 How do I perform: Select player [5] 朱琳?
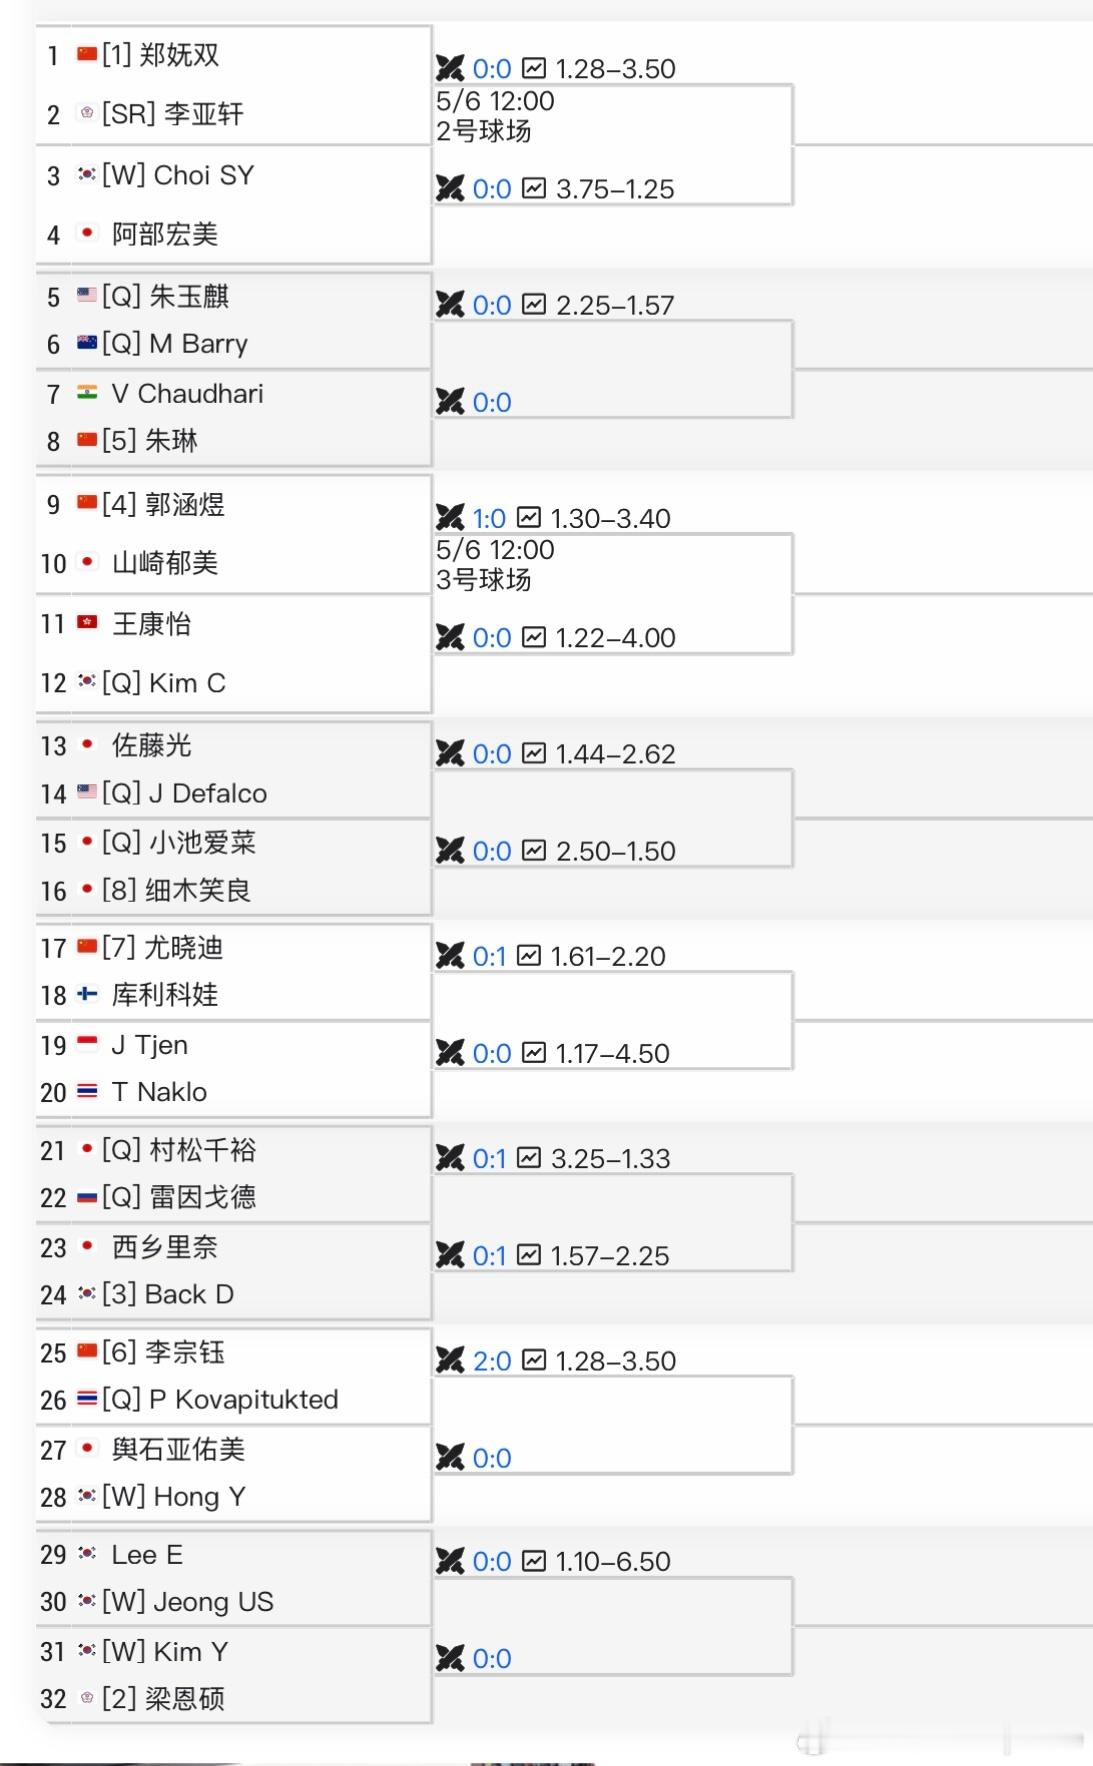(x=150, y=441)
